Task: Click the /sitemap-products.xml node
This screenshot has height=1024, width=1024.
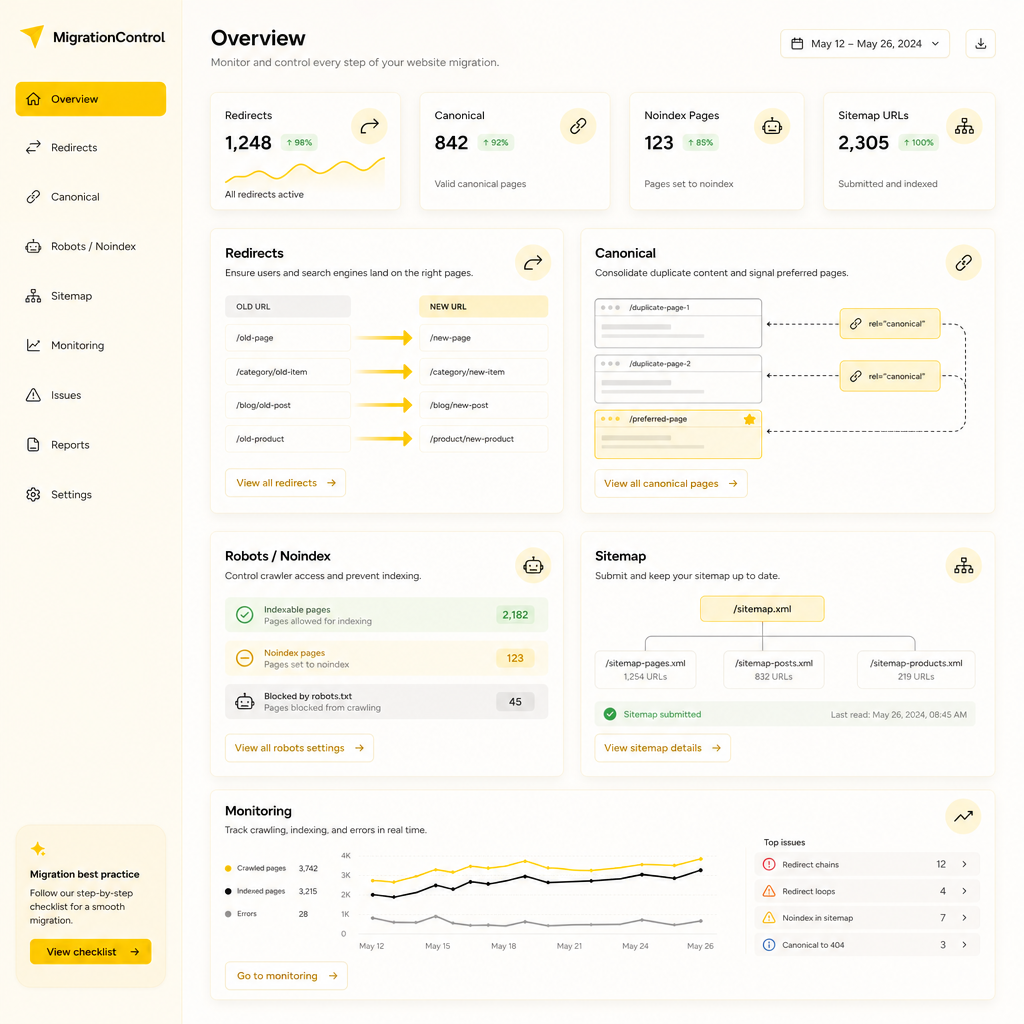Action: [x=916, y=669]
